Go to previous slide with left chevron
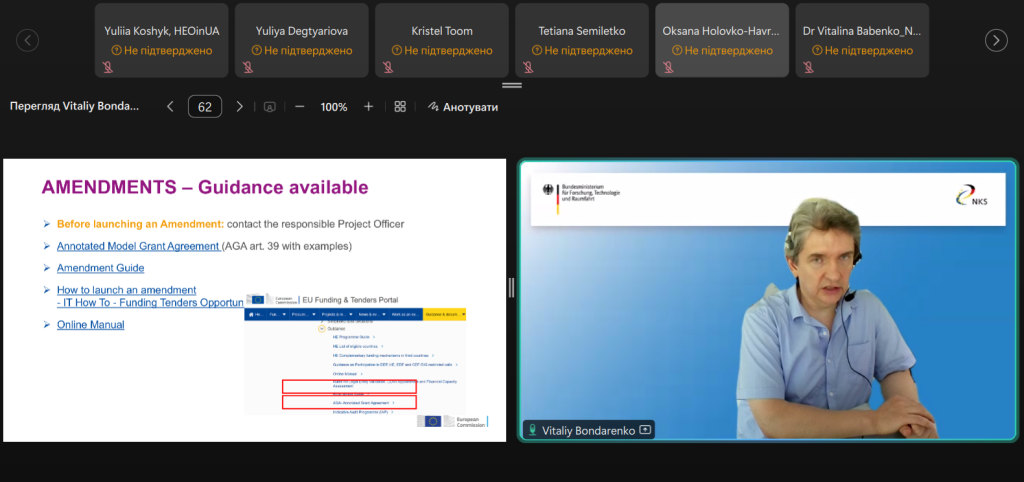1024x482 pixels. tap(170, 106)
